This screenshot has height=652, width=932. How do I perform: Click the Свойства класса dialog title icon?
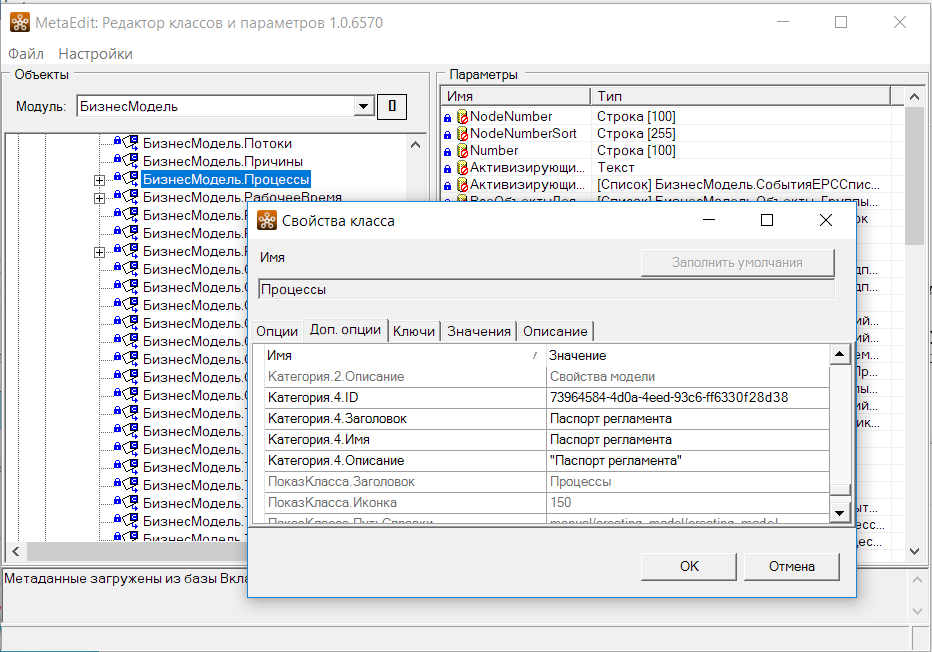click(x=267, y=221)
